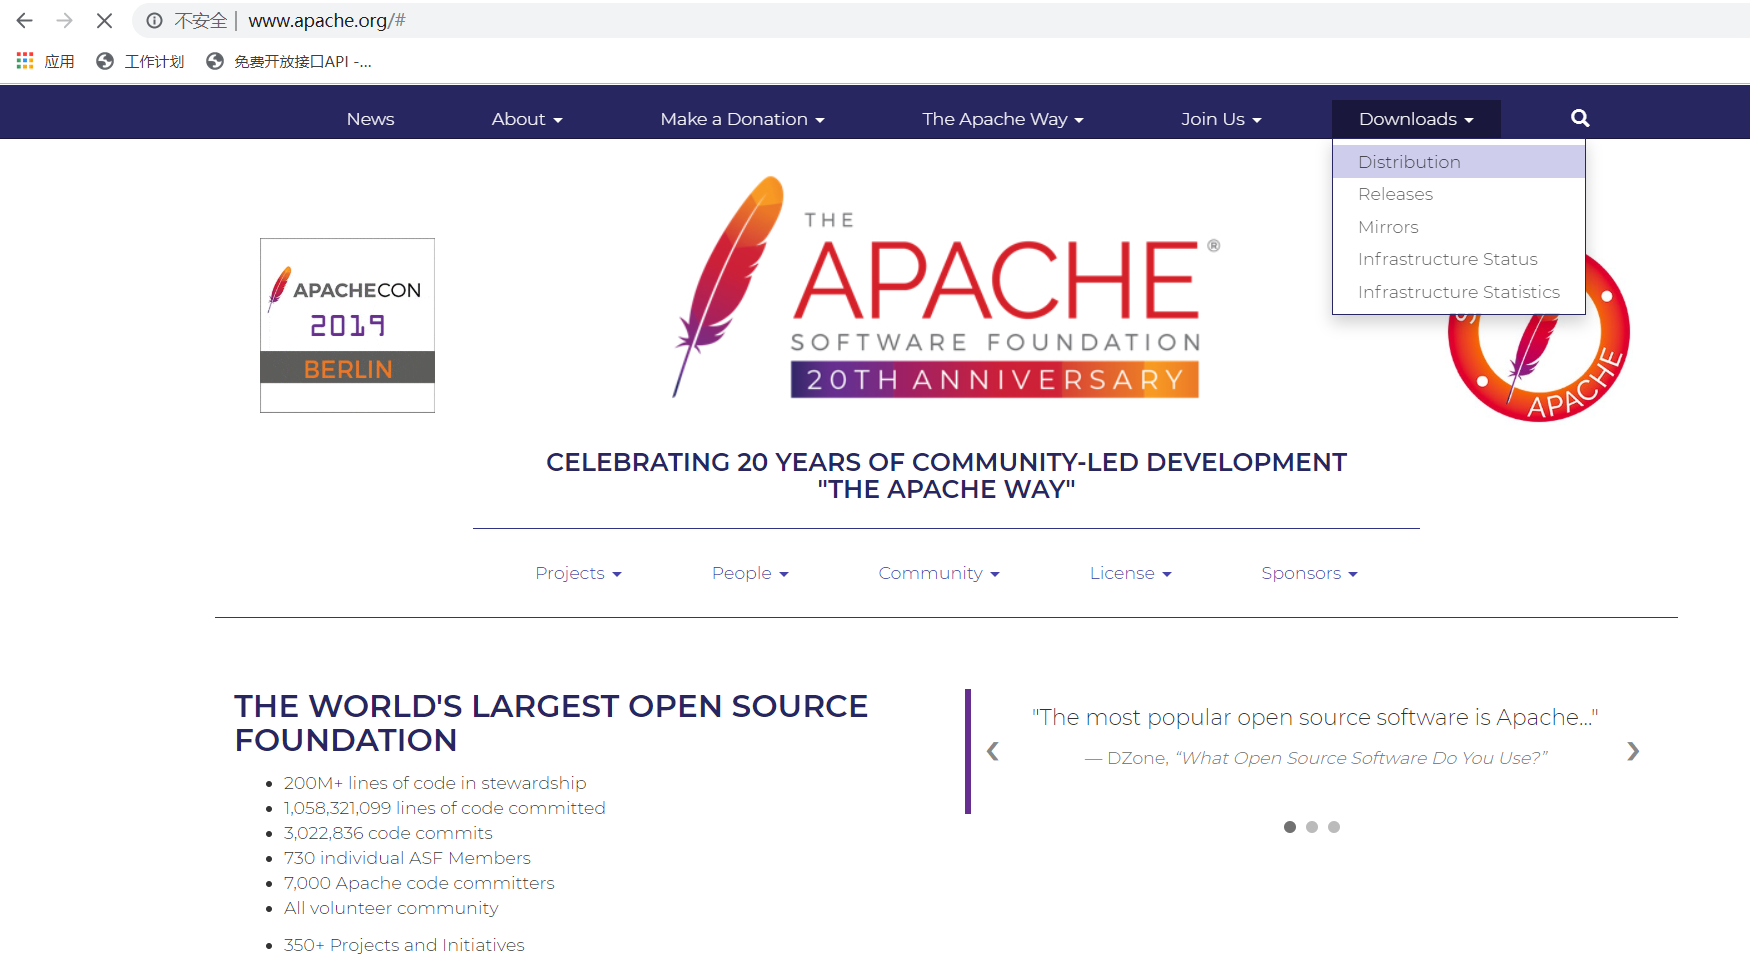Click the search magnifier icon in navbar
Image resolution: width=1750 pixels, height=958 pixels.
pyautogui.click(x=1580, y=118)
